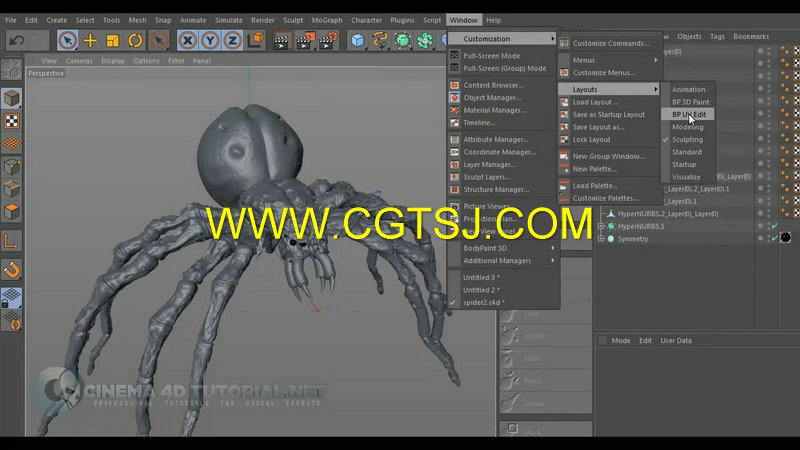The width and height of the screenshot is (800, 450).
Task: Expand the Customization submenu
Action: click(x=503, y=39)
